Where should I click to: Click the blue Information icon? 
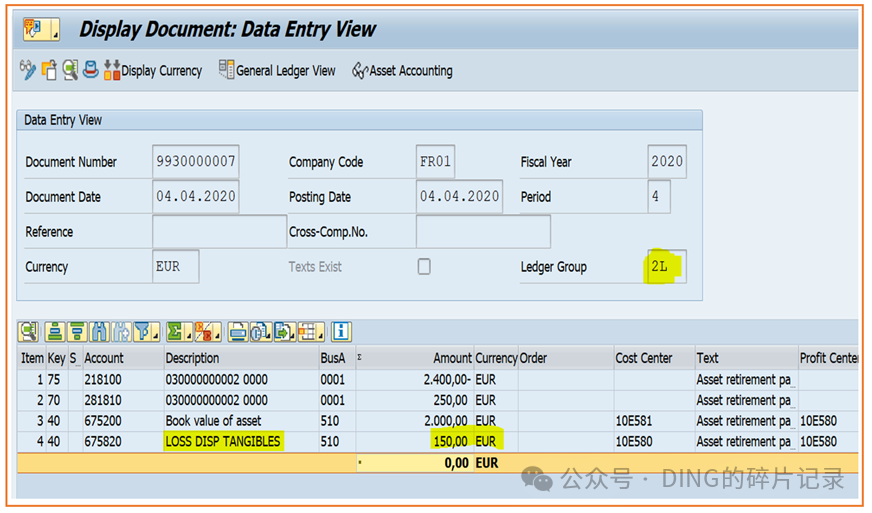coord(341,332)
